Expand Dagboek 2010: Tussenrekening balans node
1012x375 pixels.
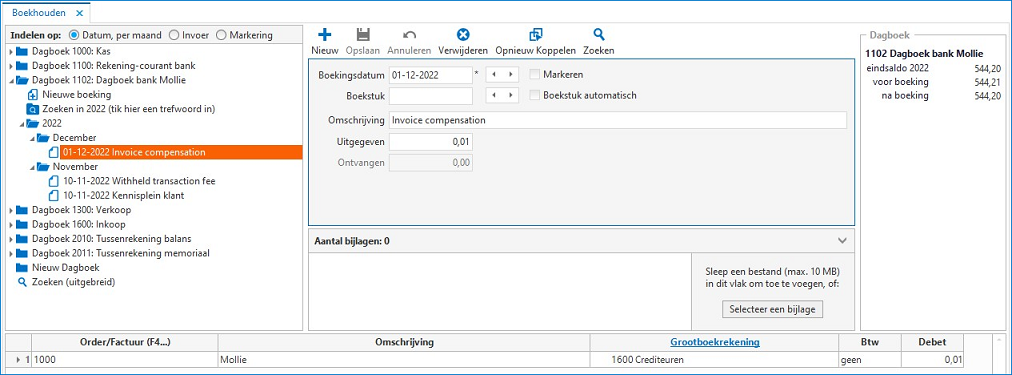10,239
